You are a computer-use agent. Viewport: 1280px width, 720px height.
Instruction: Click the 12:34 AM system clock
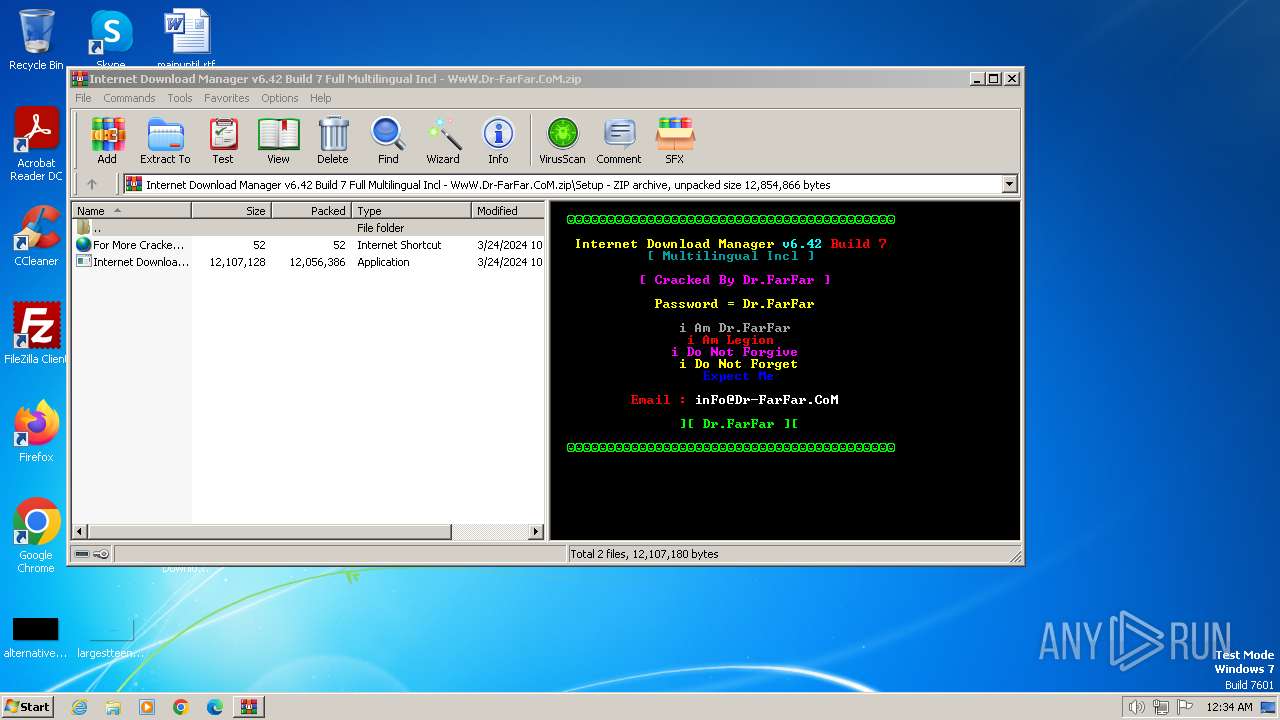[1229, 707]
